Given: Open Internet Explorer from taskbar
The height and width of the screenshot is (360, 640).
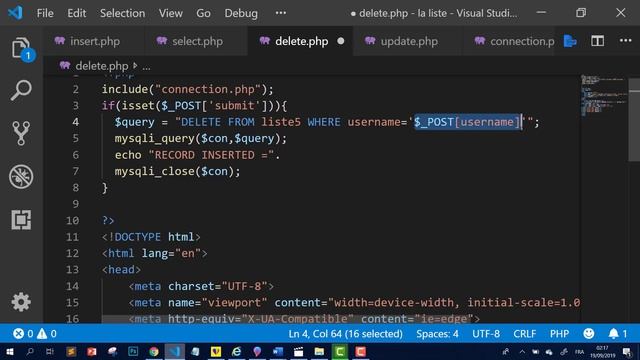Looking at the screenshot, I should point(237,351).
